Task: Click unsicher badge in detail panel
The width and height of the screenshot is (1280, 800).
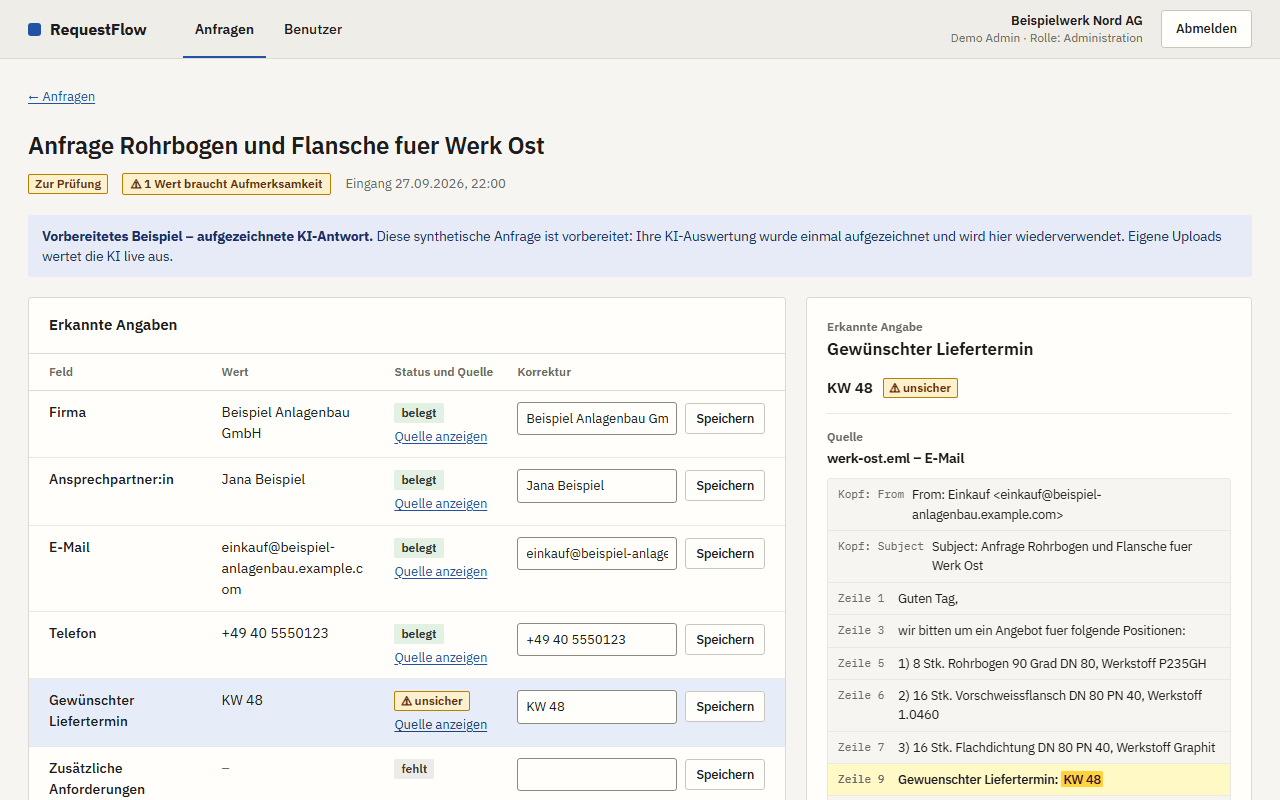Action: [x=920, y=388]
